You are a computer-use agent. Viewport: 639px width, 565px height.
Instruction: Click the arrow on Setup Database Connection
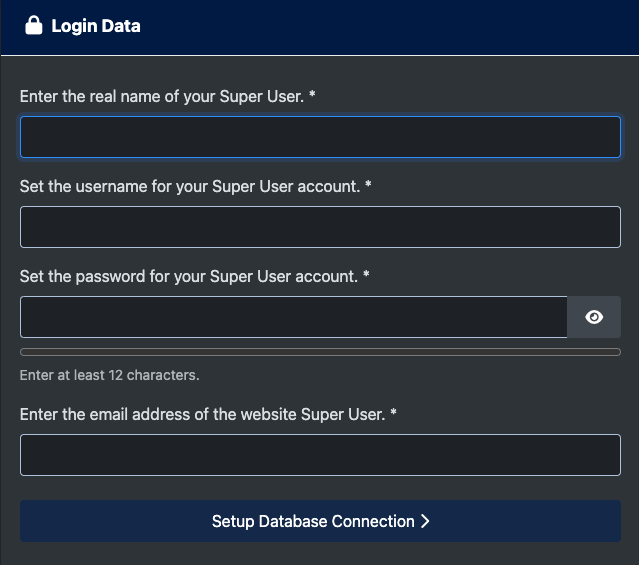click(425, 521)
